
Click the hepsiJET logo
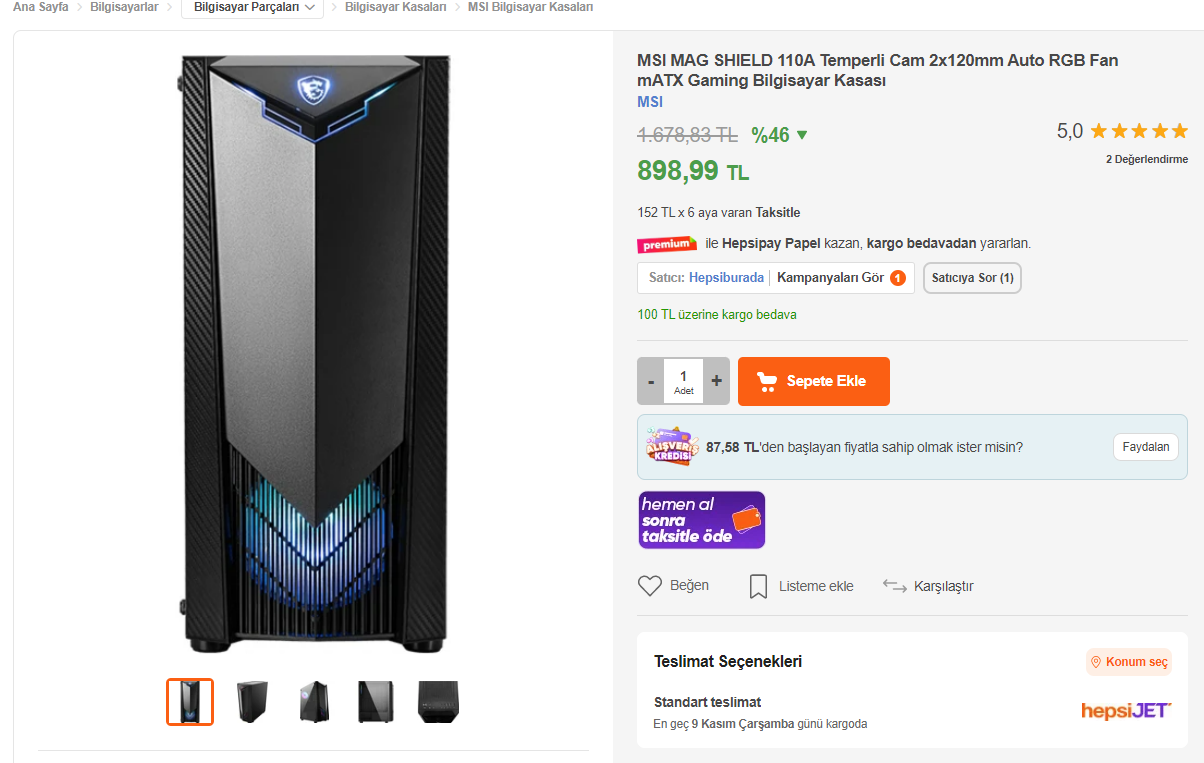tap(1125, 711)
